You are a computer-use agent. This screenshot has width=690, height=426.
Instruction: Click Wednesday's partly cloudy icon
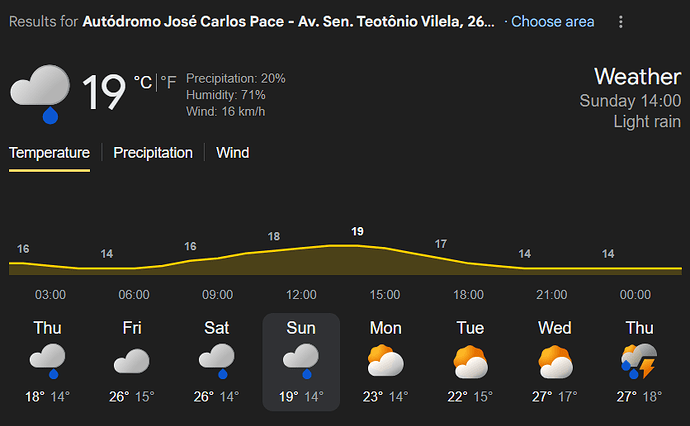(x=555, y=361)
